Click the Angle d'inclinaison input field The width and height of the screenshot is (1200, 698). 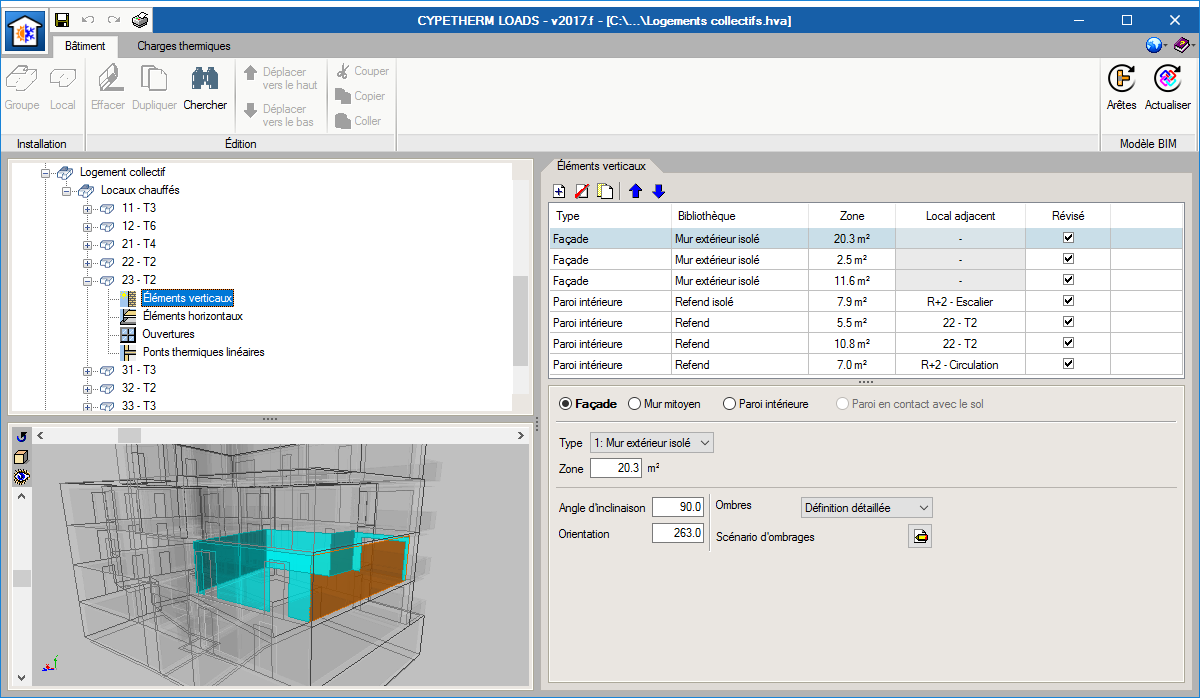[678, 507]
